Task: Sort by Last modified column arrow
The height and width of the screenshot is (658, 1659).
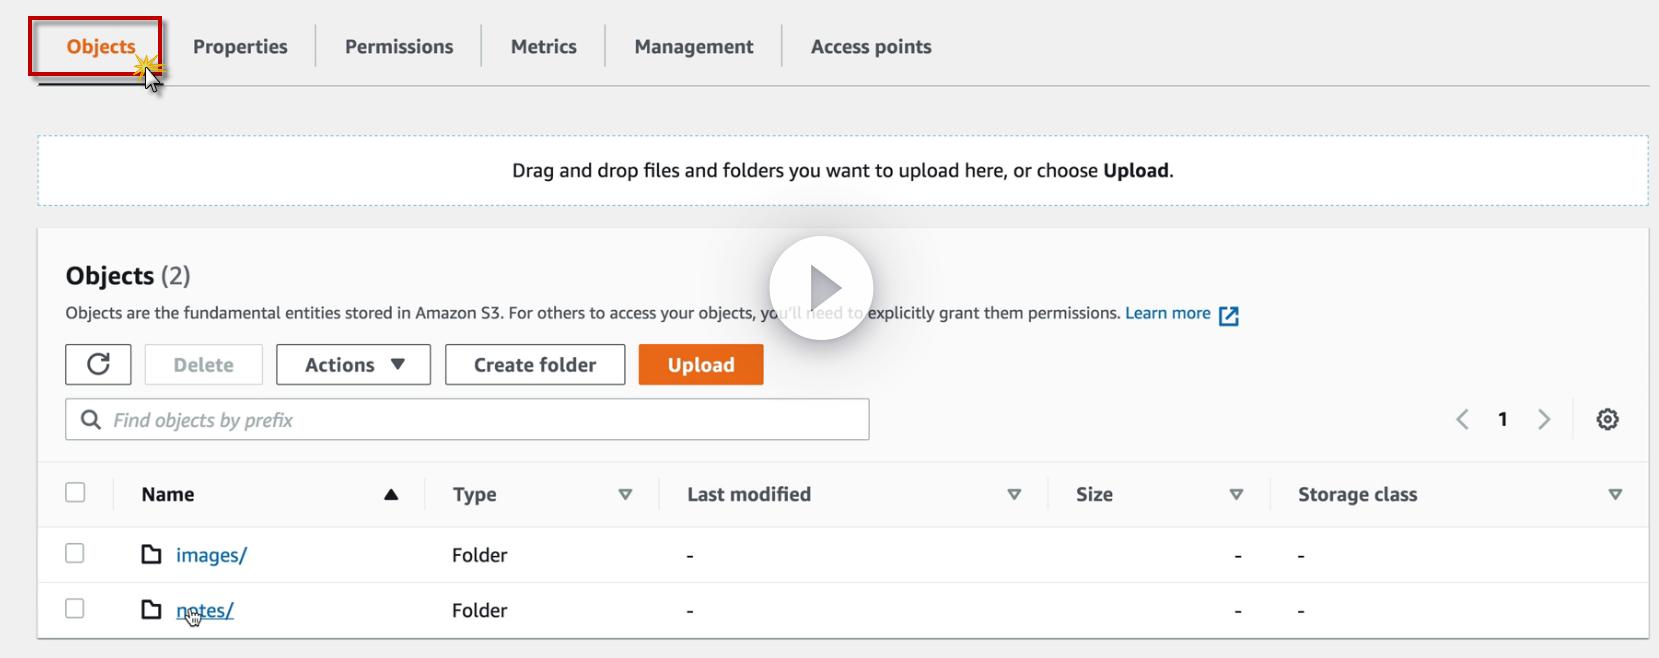Action: click(x=1014, y=494)
